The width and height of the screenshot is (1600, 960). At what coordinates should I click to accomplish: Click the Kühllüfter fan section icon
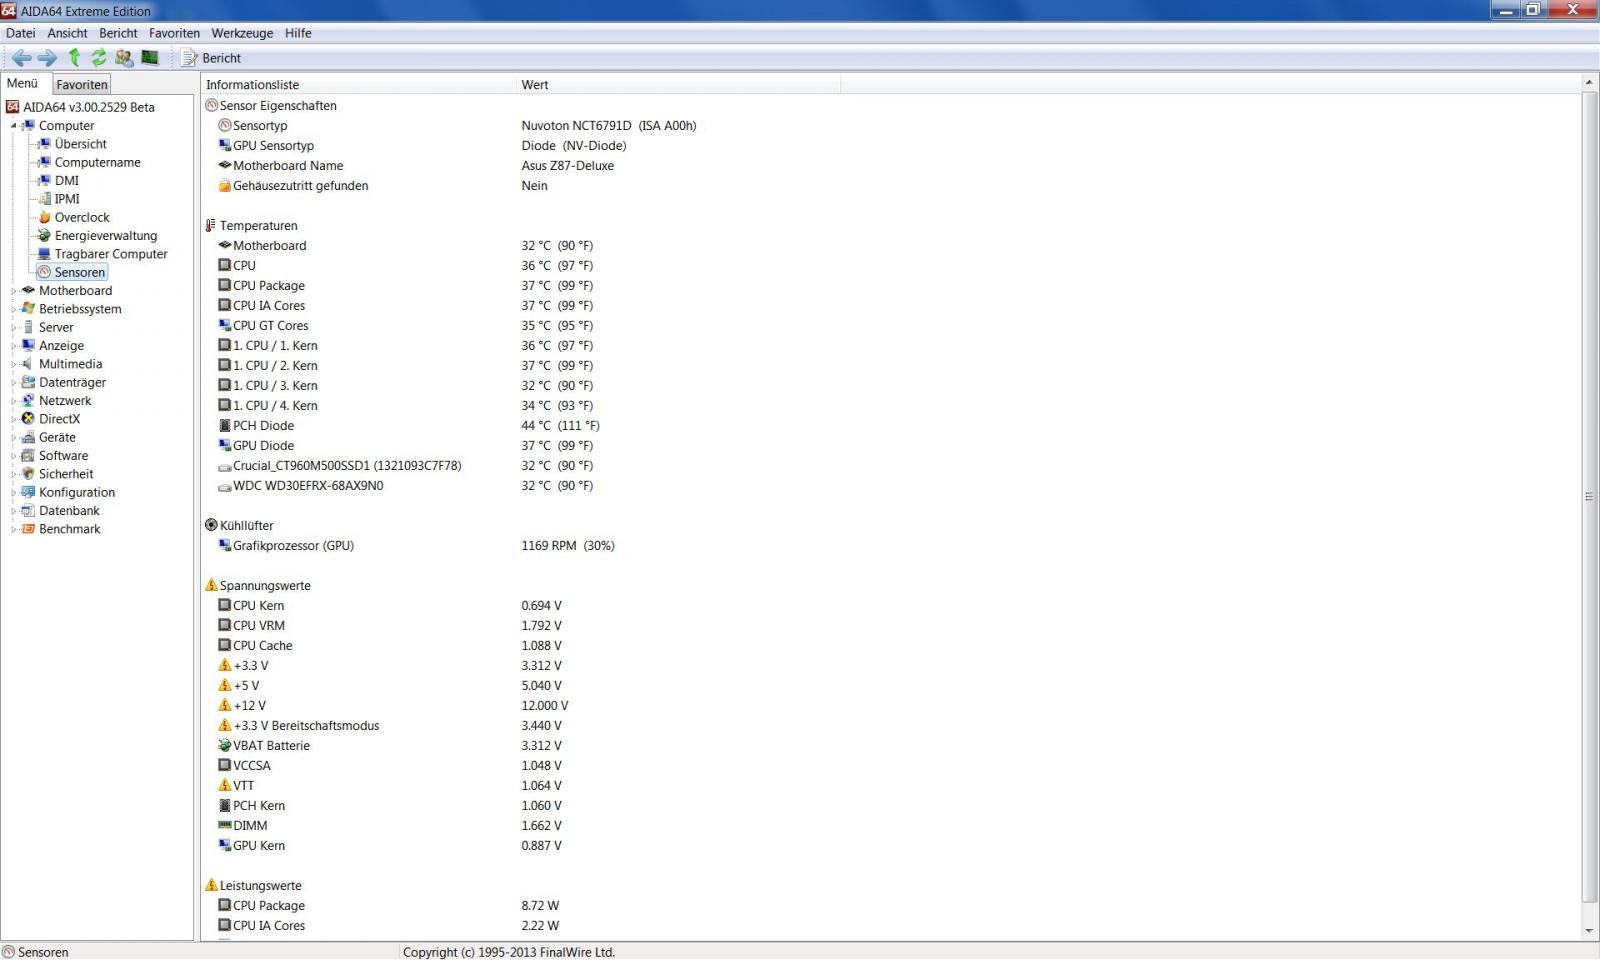pos(211,525)
